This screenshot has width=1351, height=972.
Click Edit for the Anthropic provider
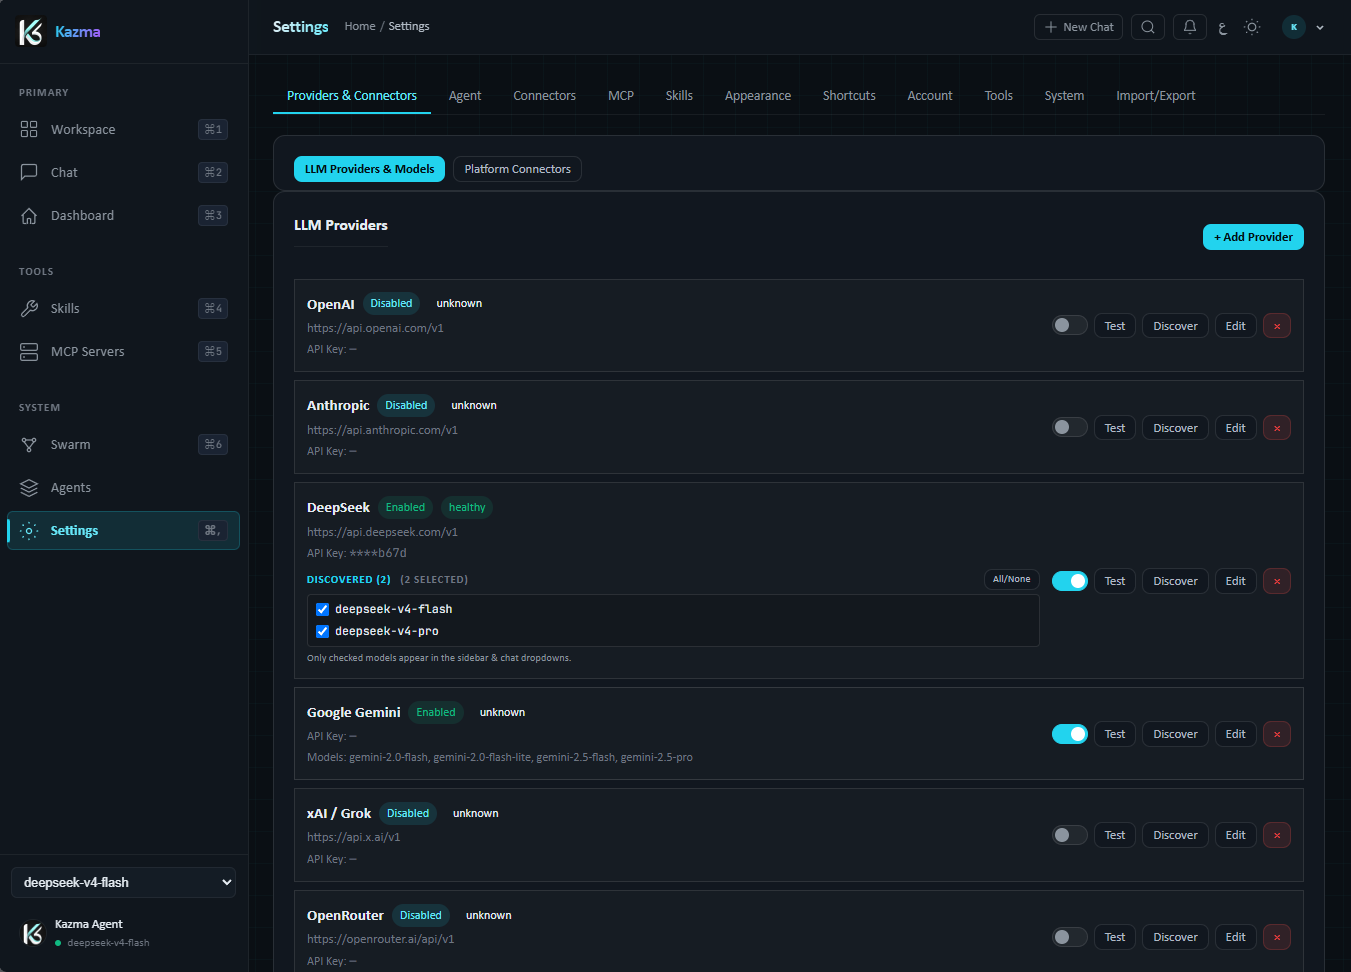[x=1236, y=428]
